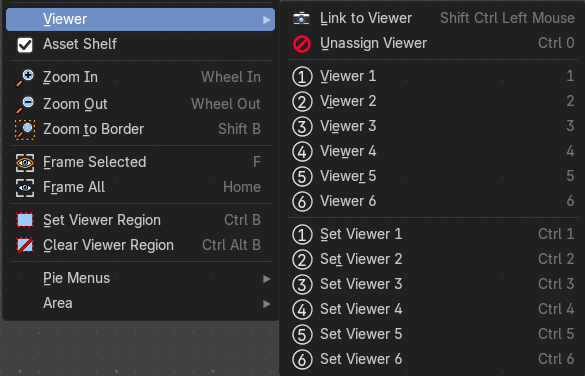Click the Zoom to Border dashed magnifier icon
Screen dimensions: 585x376
click(x=25, y=130)
